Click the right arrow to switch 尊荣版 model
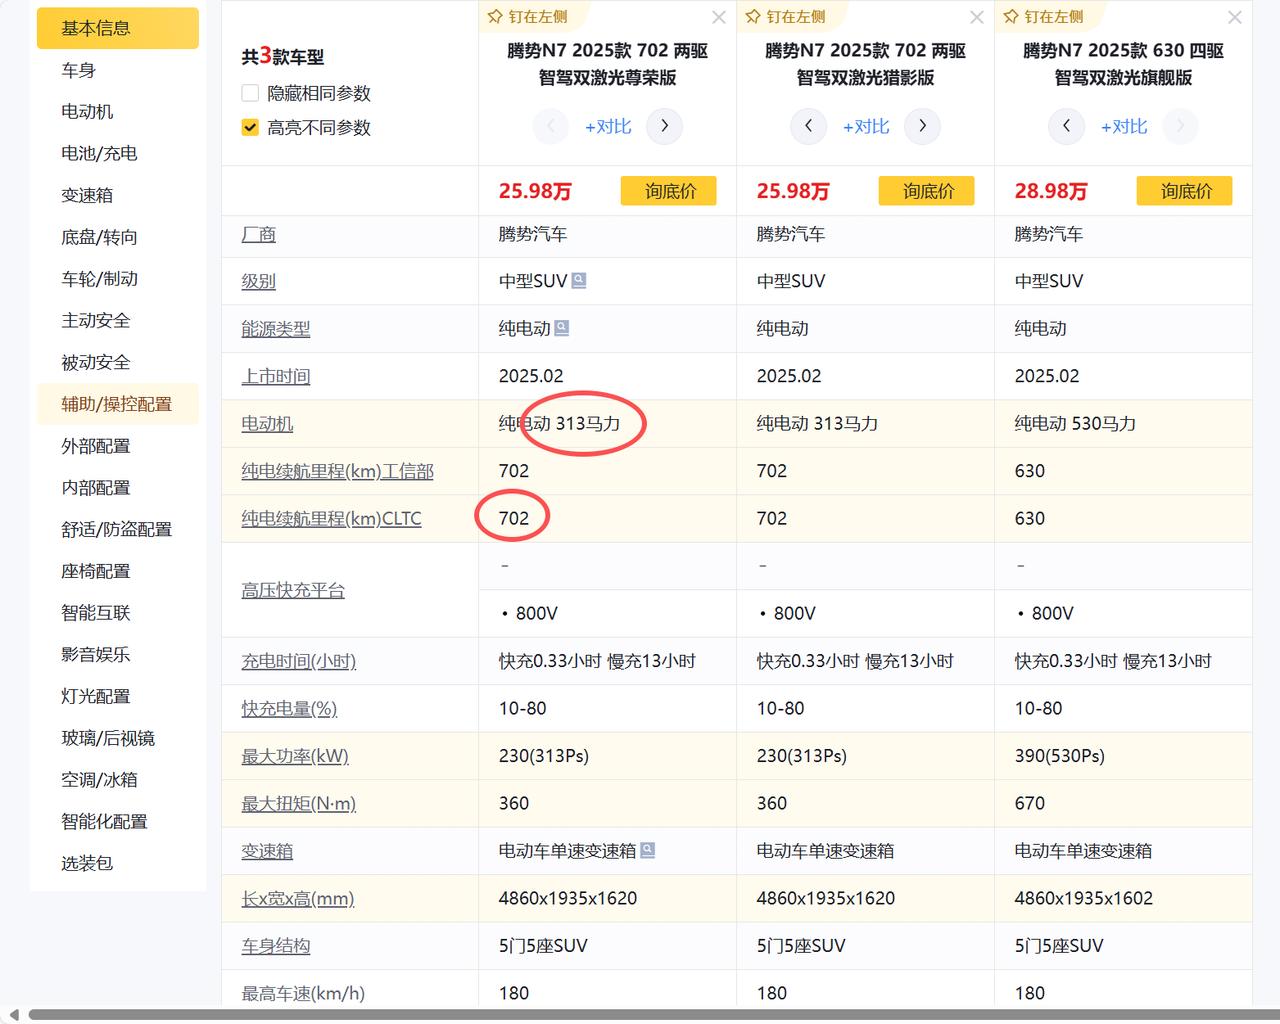This screenshot has width=1280, height=1024. tap(665, 126)
